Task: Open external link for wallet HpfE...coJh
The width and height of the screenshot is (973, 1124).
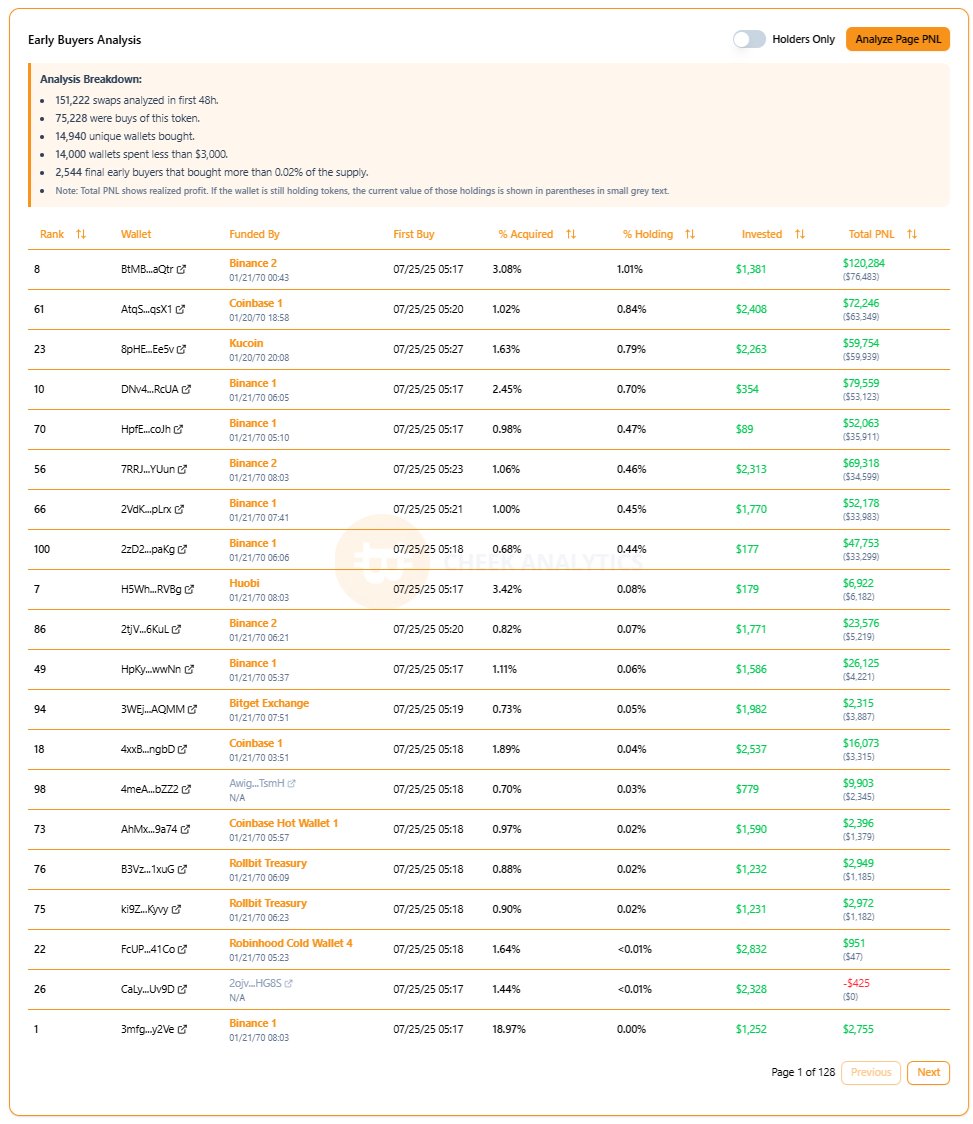Action: (x=178, y=429)
